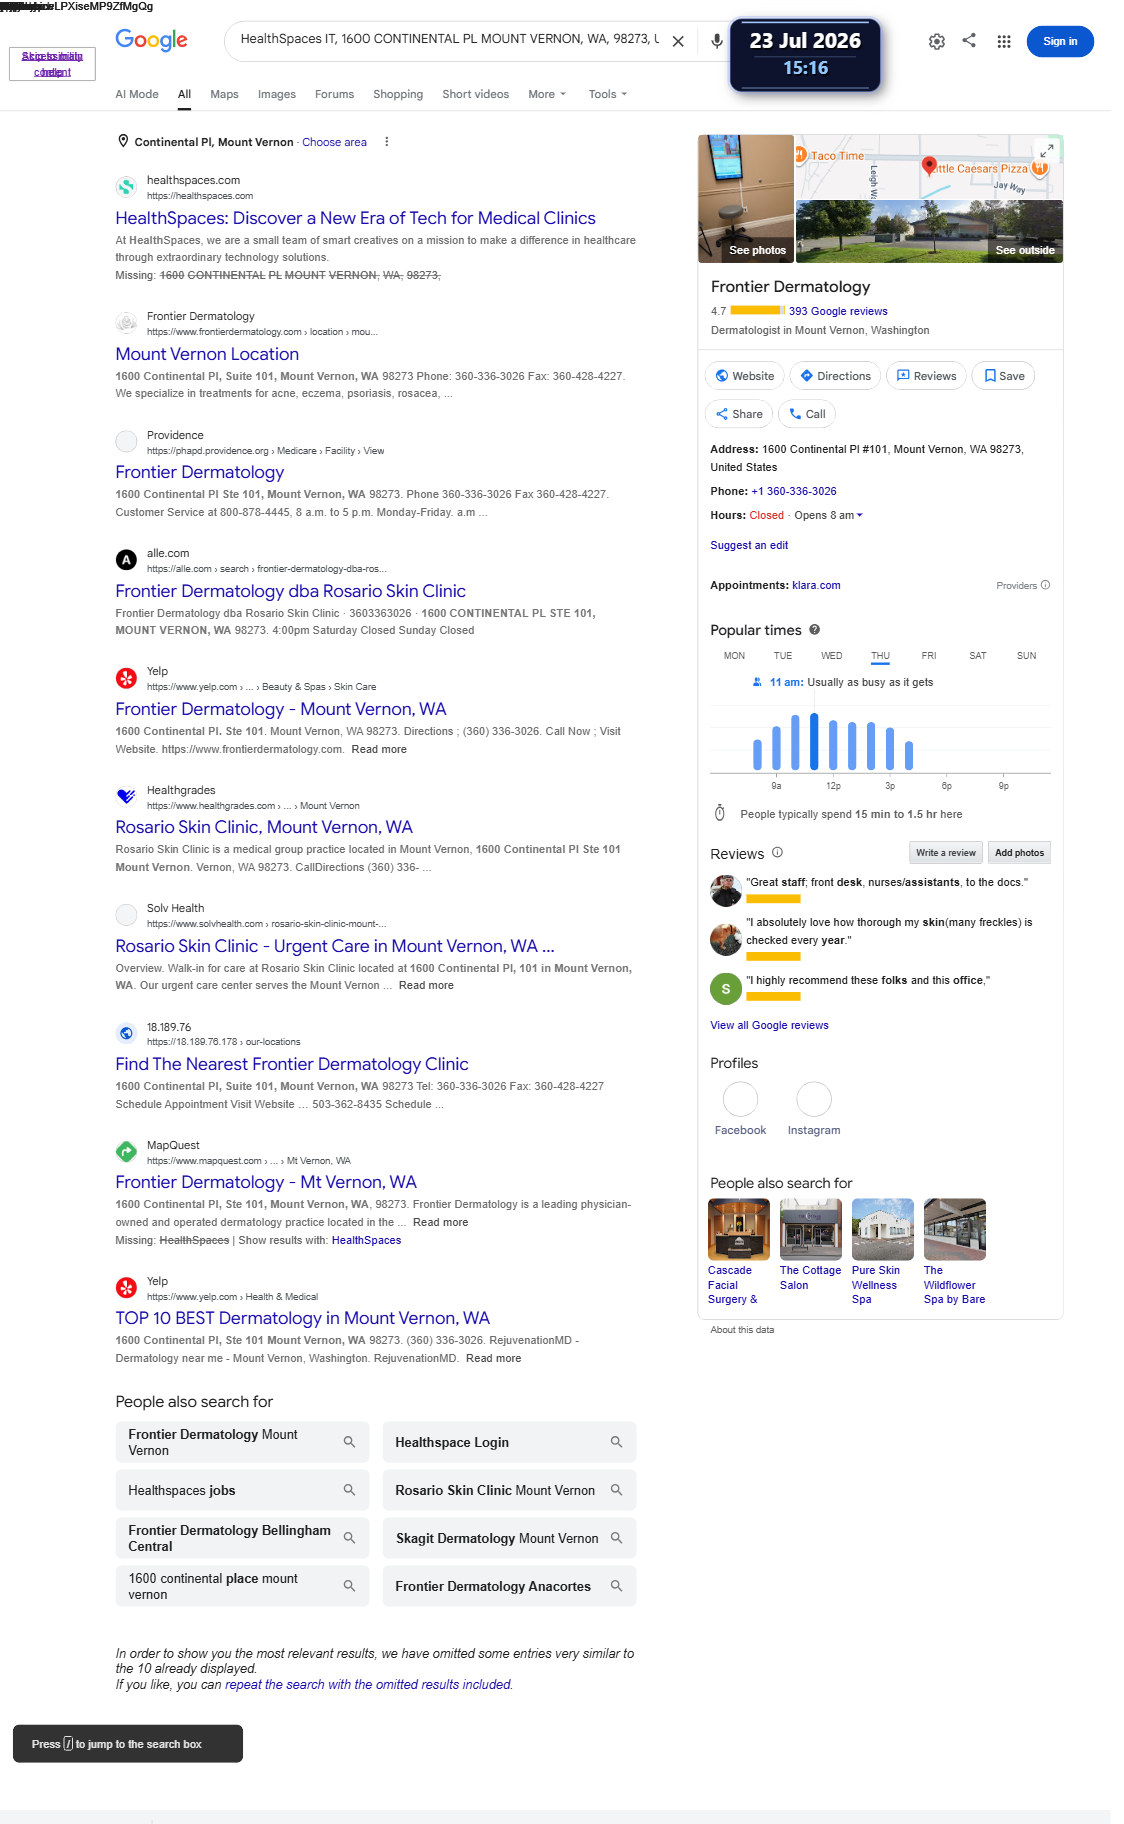Click the share icon in the header
Screen dimensions: 1124x1824
(969, 40)
